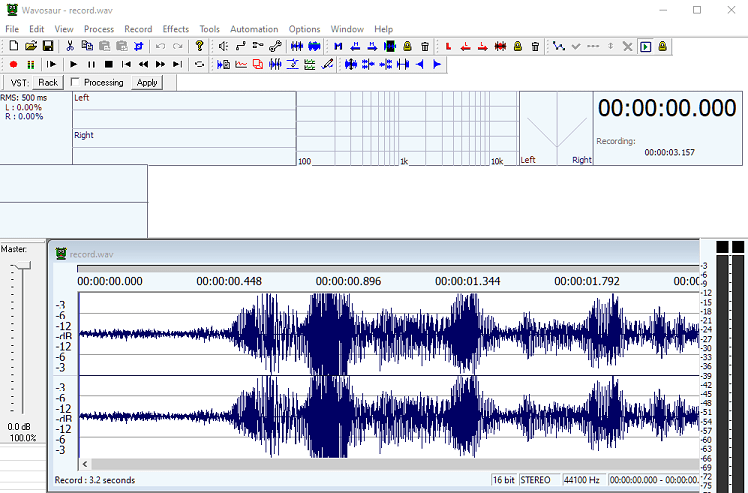748x493 pixels.
Task: Open the Effects menu
Action: (x=176, y=29)
